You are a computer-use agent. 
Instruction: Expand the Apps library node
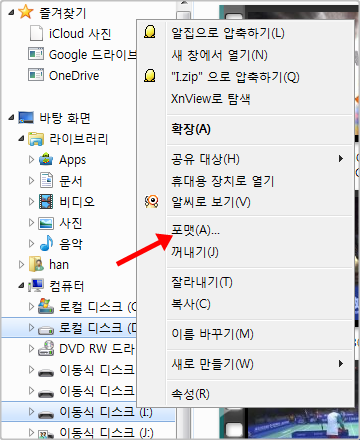coord(31,160)
